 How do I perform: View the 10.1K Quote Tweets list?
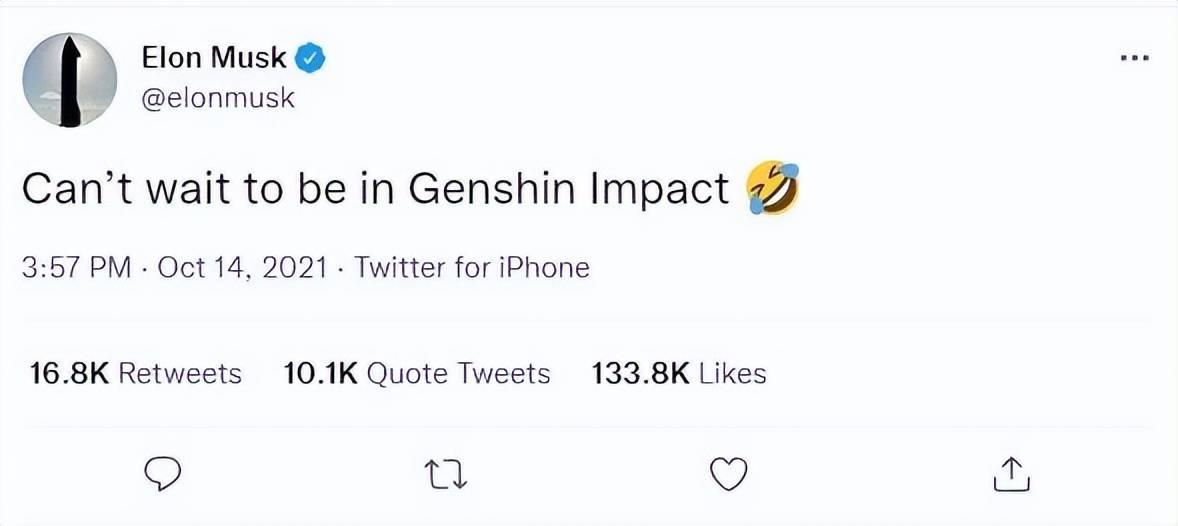[x=417, y=373]
